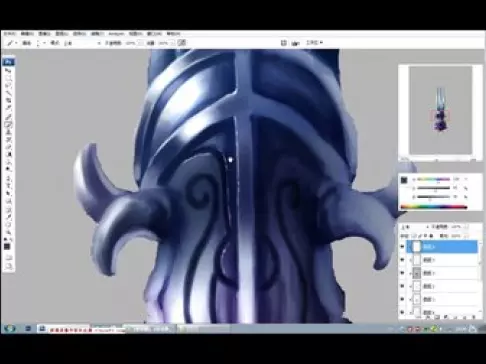Select the highlighted top layer row
The image size is (486, 364).
coord(442,247)
